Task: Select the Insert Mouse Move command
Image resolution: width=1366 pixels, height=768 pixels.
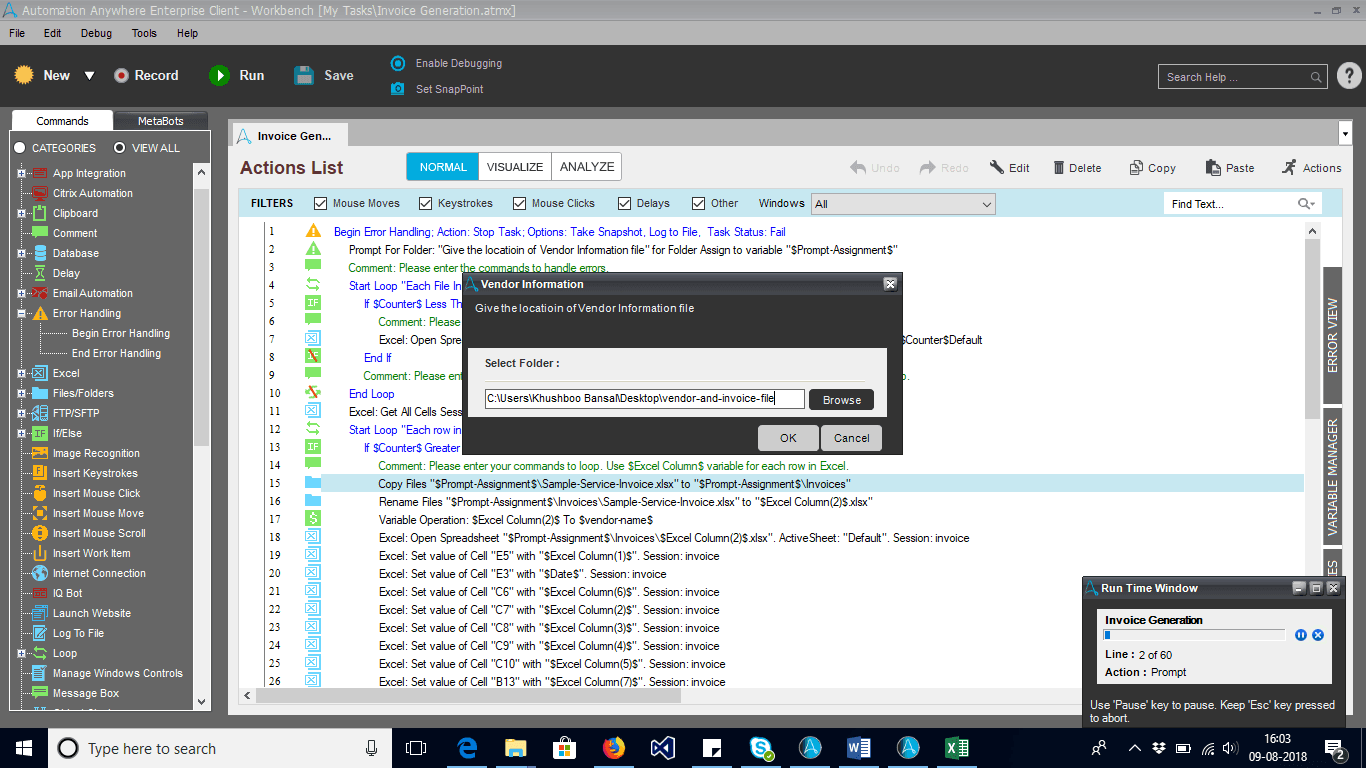Action: coord(98,513)
